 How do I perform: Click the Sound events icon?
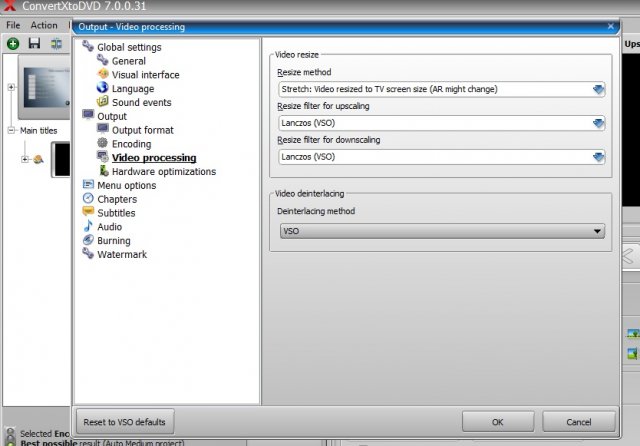click(x=103, y=103)
